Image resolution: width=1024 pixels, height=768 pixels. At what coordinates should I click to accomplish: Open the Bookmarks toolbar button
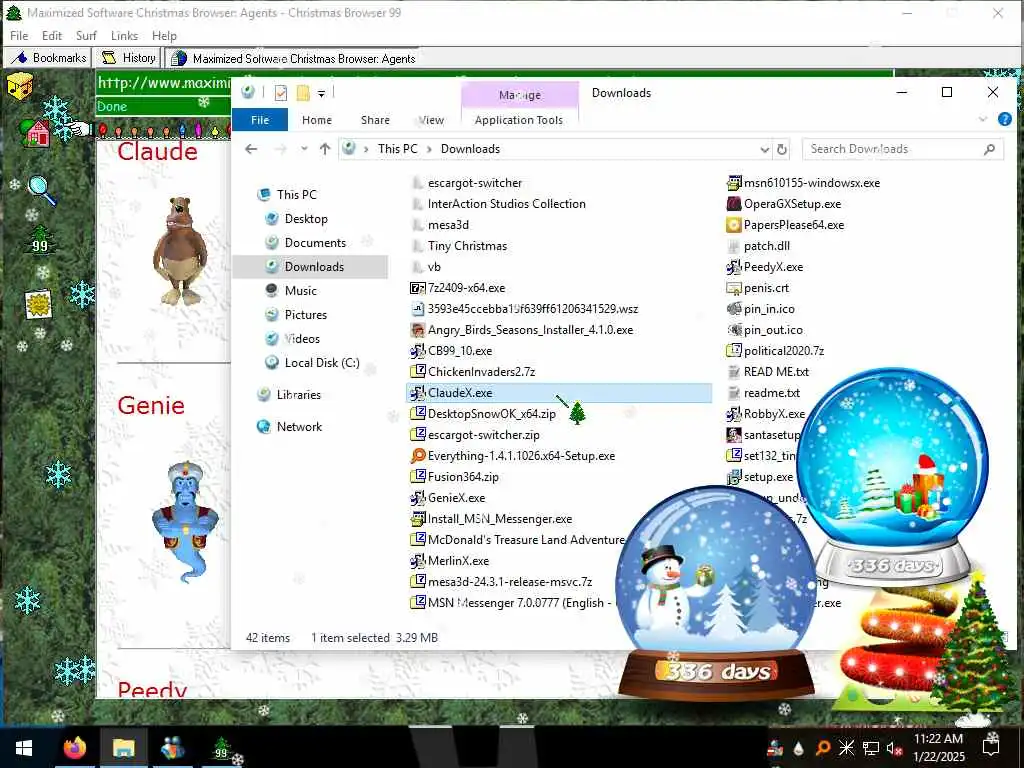[x=48, y=58]
